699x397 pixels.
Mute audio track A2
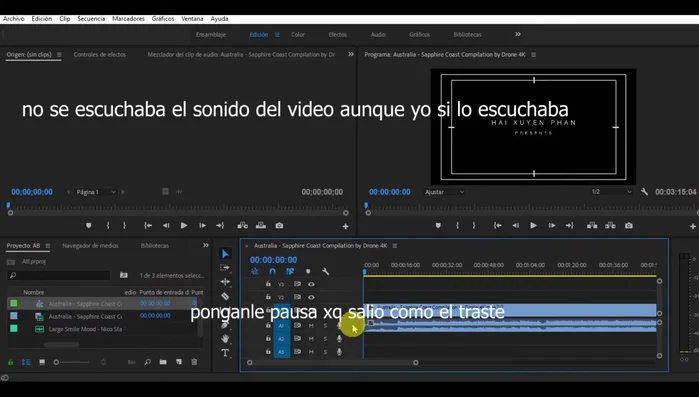pyautogui.click(x=311, y=339)
